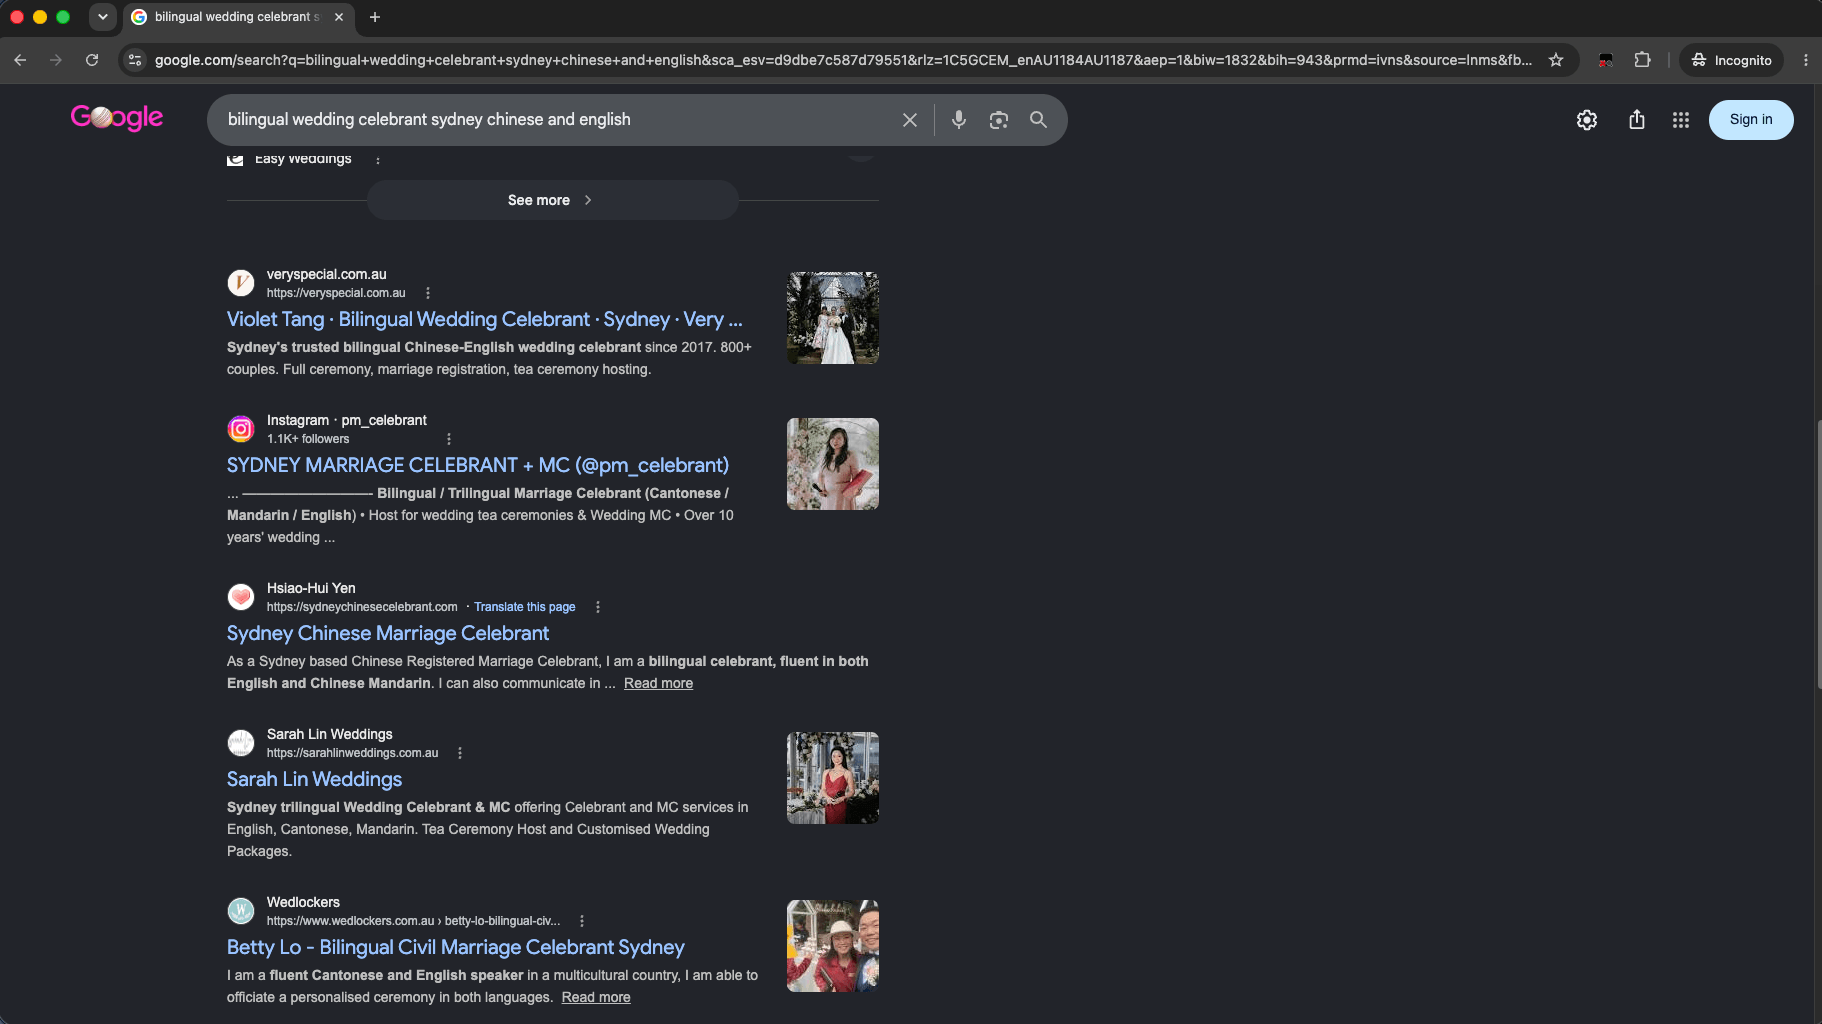Open more options for veryspecial.com.au result

pos(428,293)
